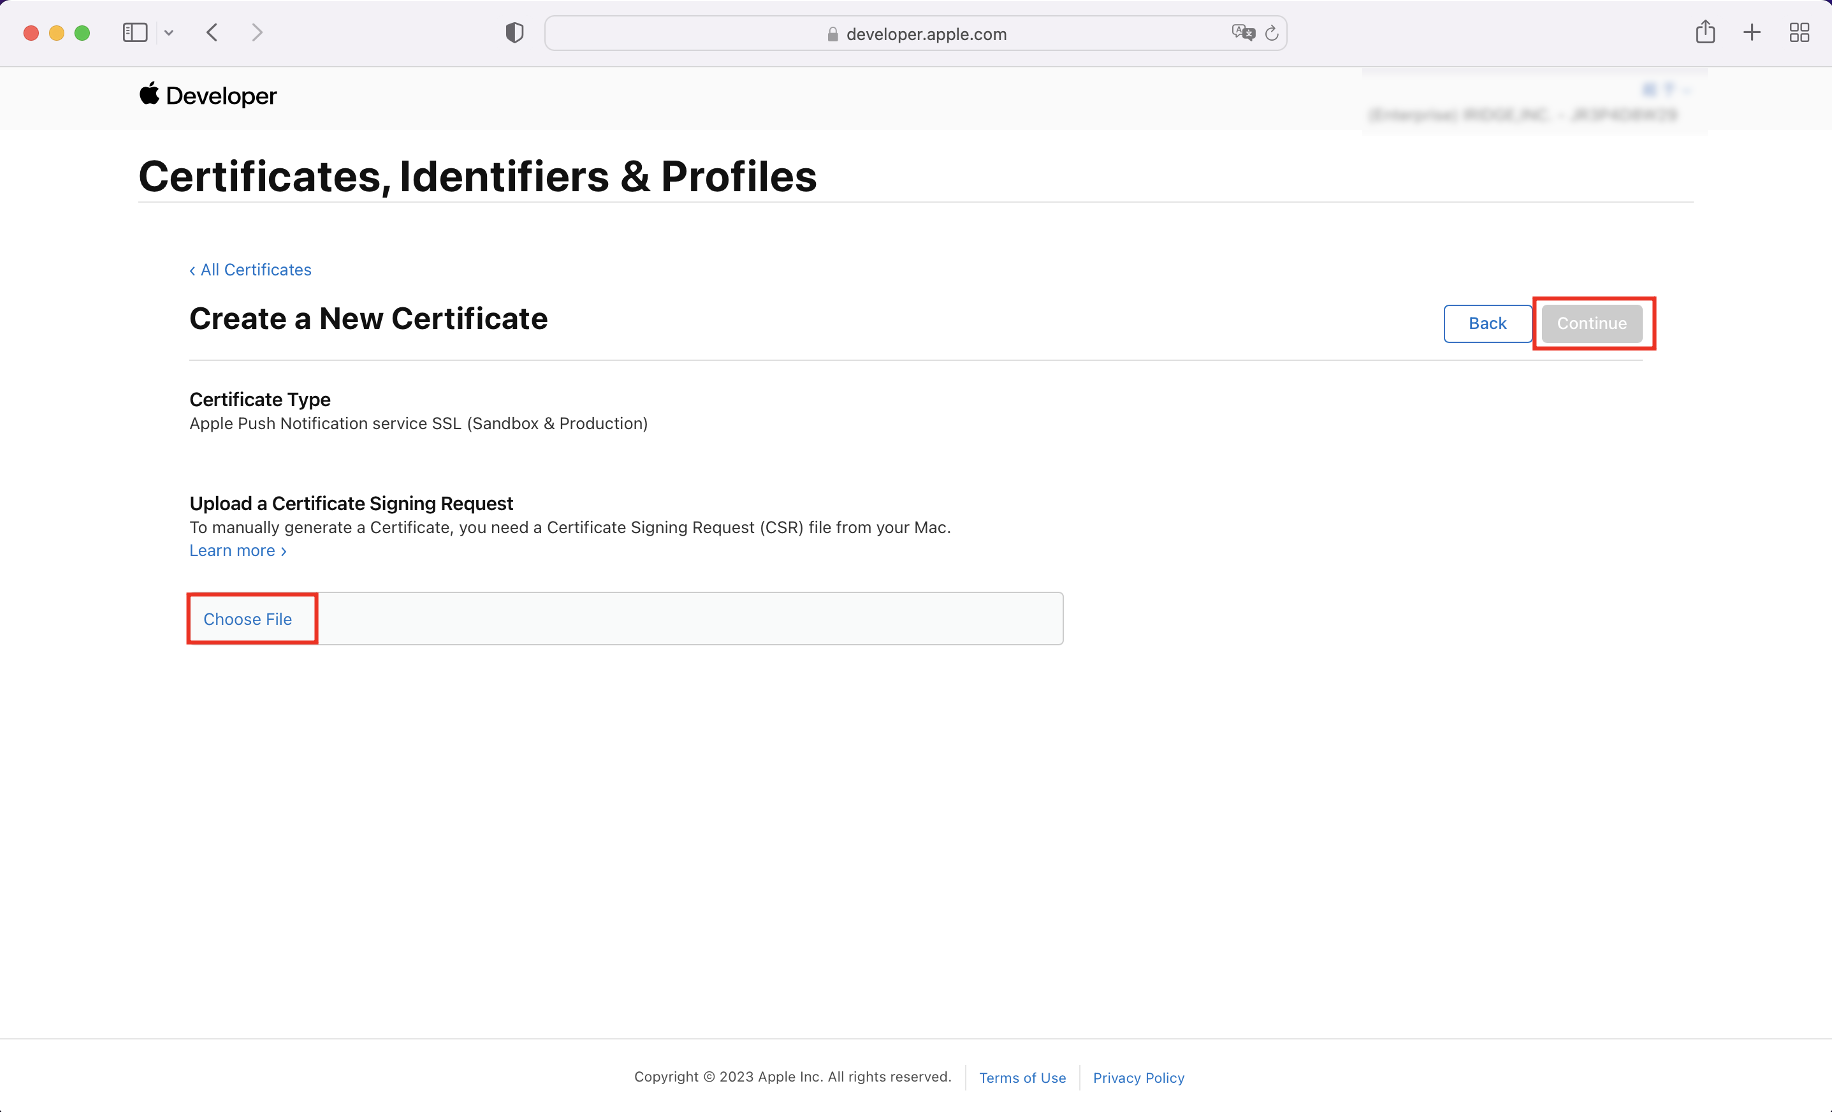Click the Continue button
The image size is (1832, 1112).
pyautogui.click(x=1591, y=323)
